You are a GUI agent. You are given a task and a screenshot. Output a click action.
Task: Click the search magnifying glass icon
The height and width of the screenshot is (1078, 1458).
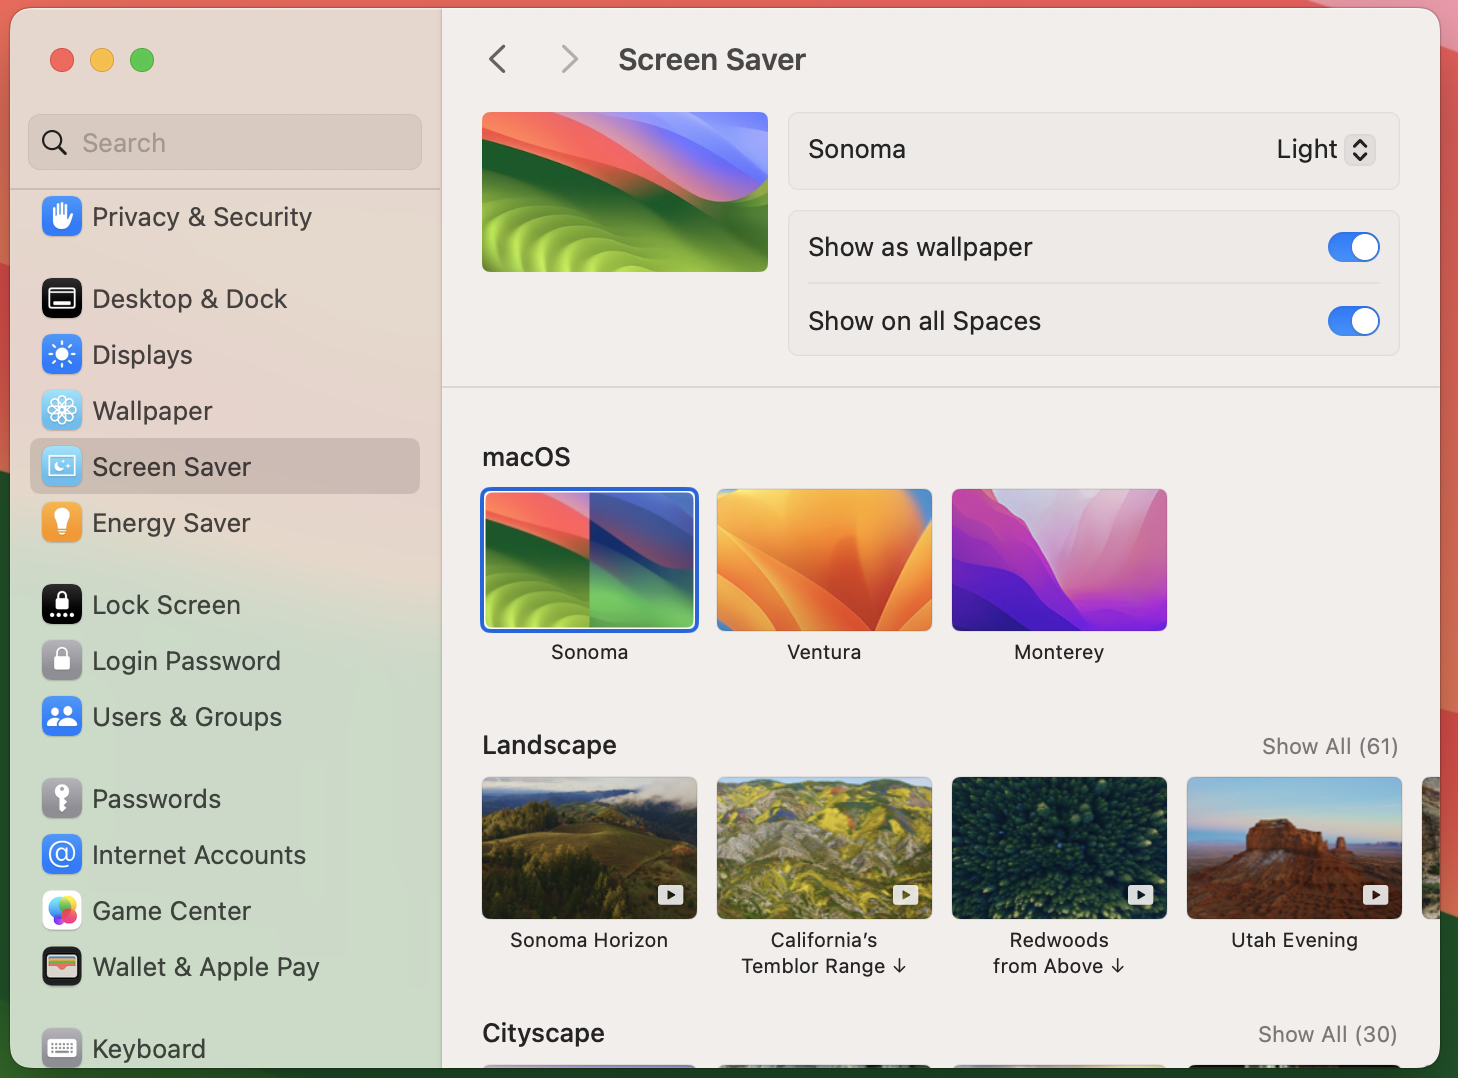click(55, 143)
